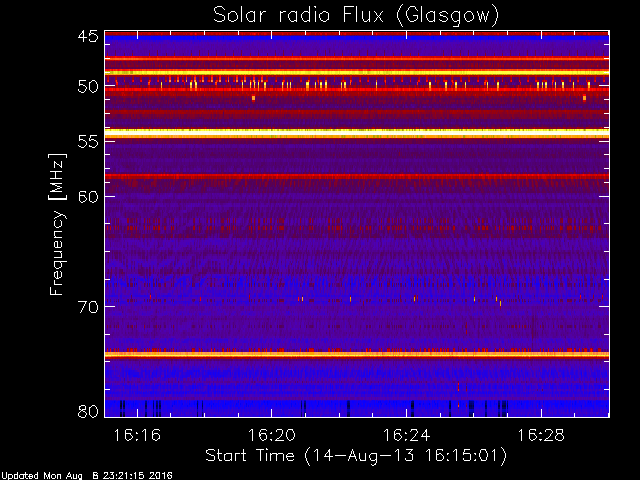Select the 45 MHz frequency axis label

pyautogui.click(x=88, y=37)
